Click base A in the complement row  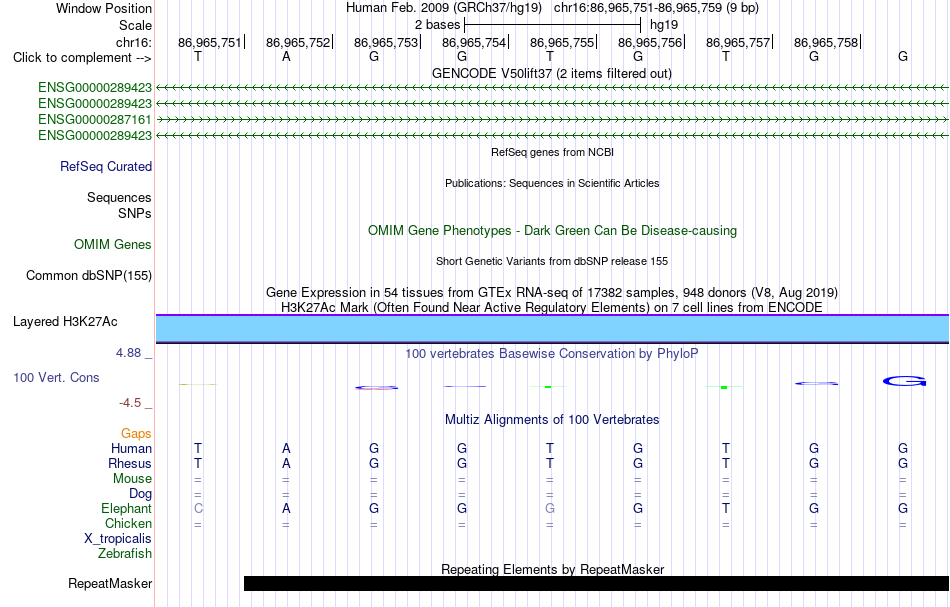pyautogui.click(x=286, y=56)
